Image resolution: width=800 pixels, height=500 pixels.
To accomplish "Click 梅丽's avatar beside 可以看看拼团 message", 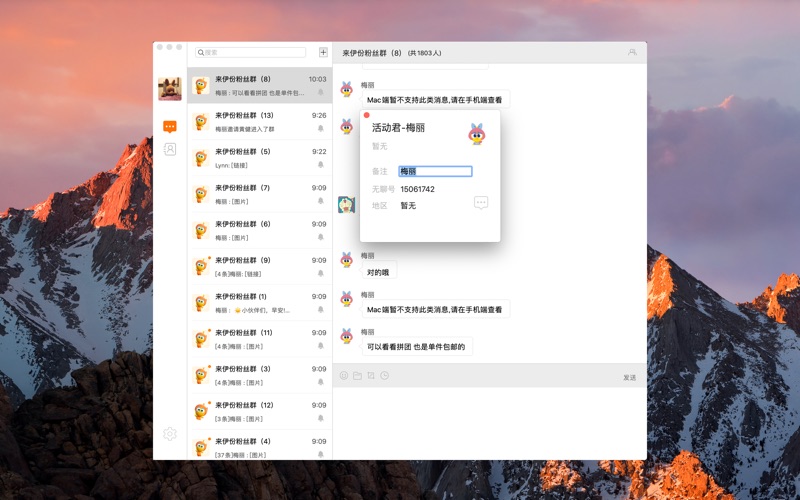I will tap(347, 336).
